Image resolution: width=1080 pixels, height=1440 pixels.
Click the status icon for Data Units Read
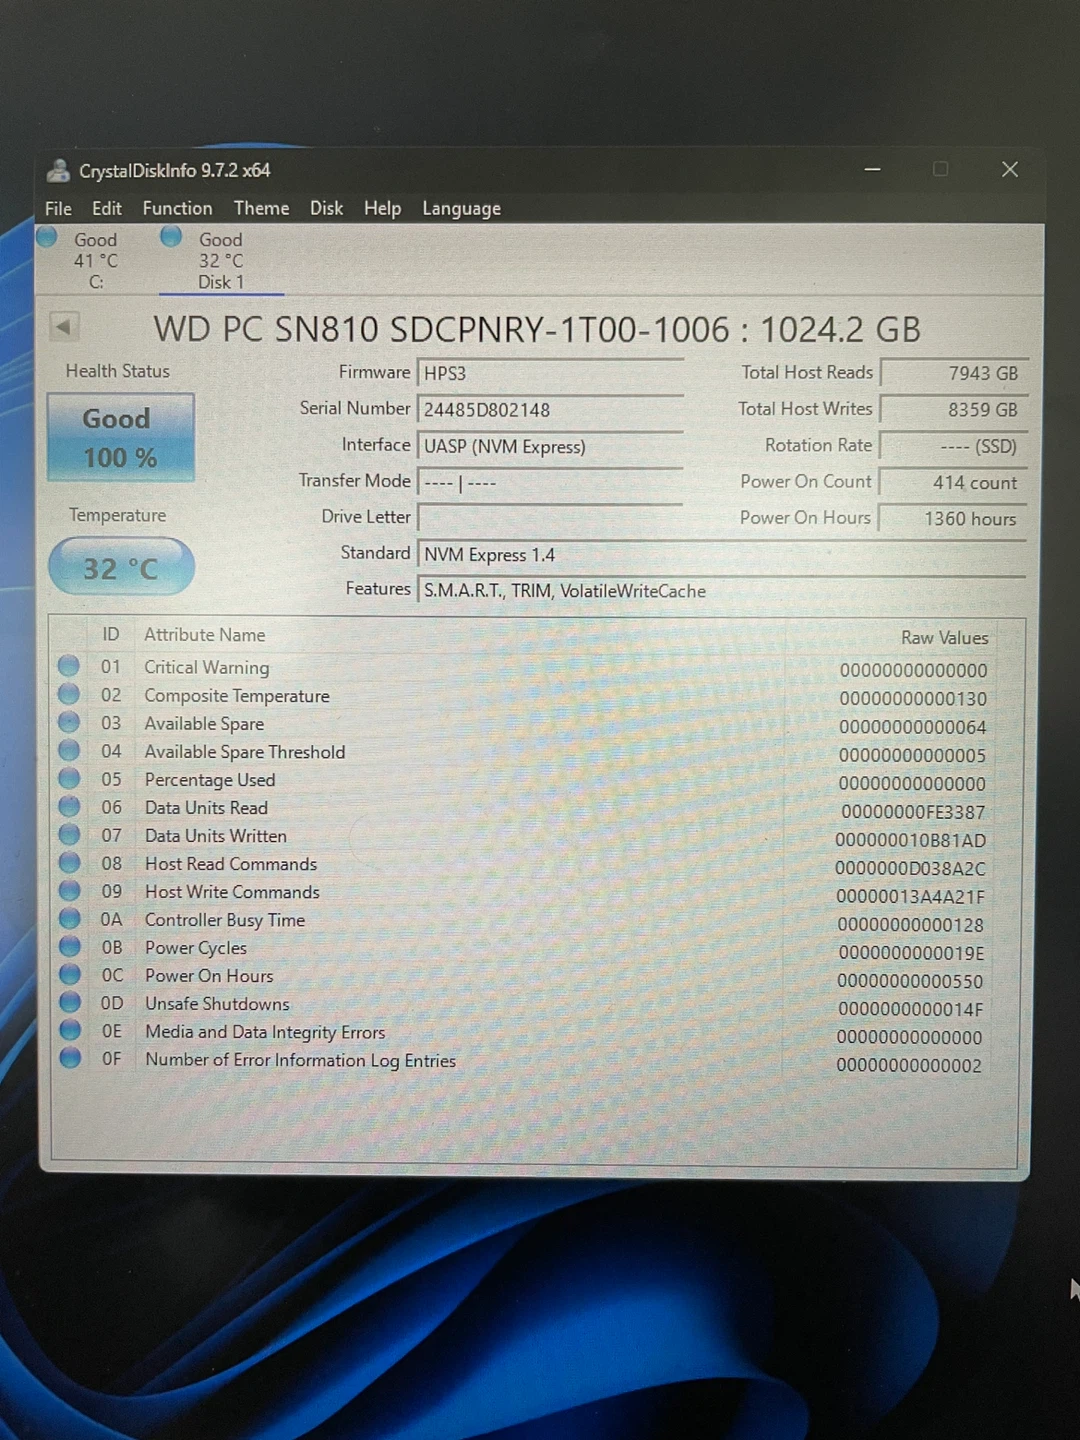tap(69, 805)
